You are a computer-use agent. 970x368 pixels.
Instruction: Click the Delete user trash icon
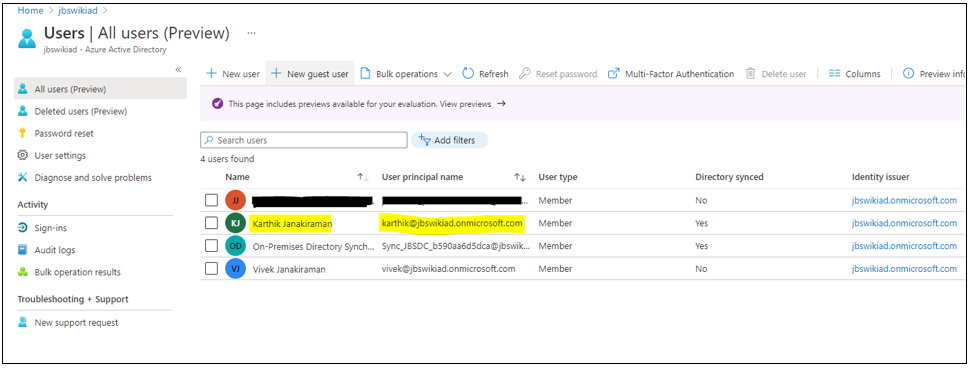(x=750, y=74)
